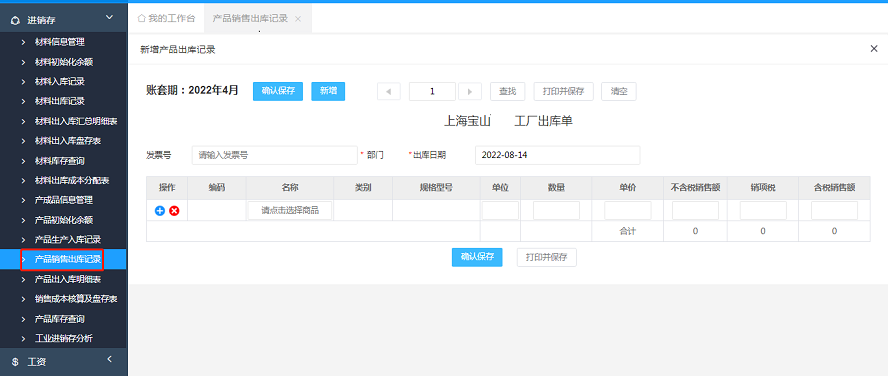Click the 销项税 cell input
The height and width of the screenshot is (376, 888).
(x=763, y=211)
